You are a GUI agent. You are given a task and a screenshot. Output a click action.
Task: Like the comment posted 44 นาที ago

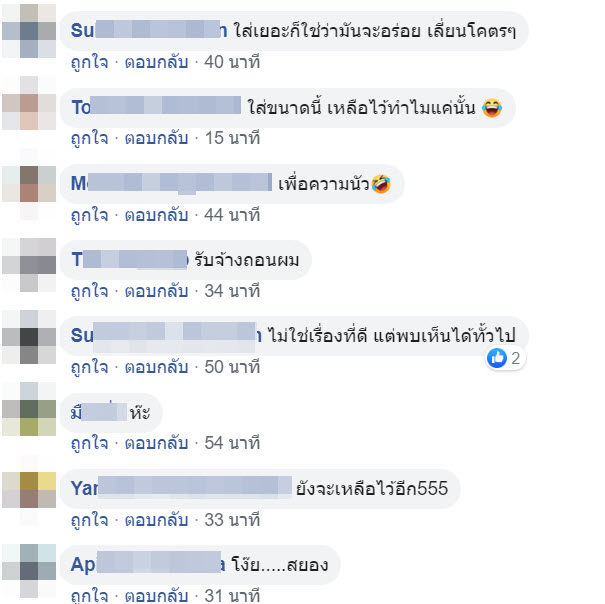(x=90, y=215)
